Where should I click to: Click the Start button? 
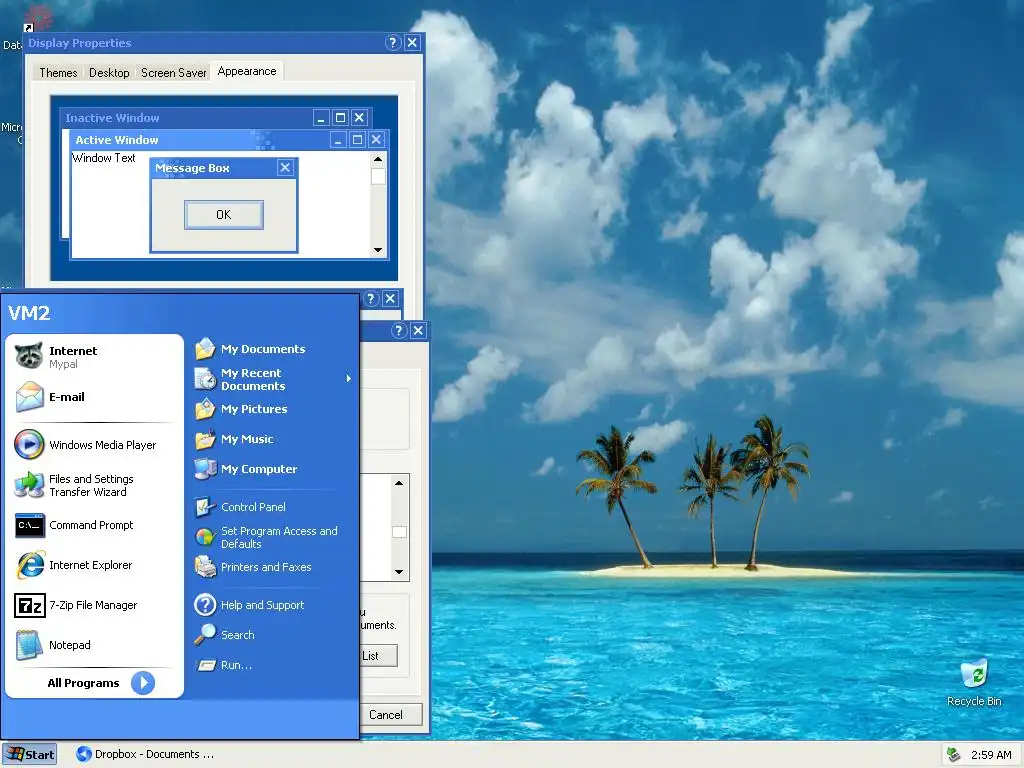[30, 754]
